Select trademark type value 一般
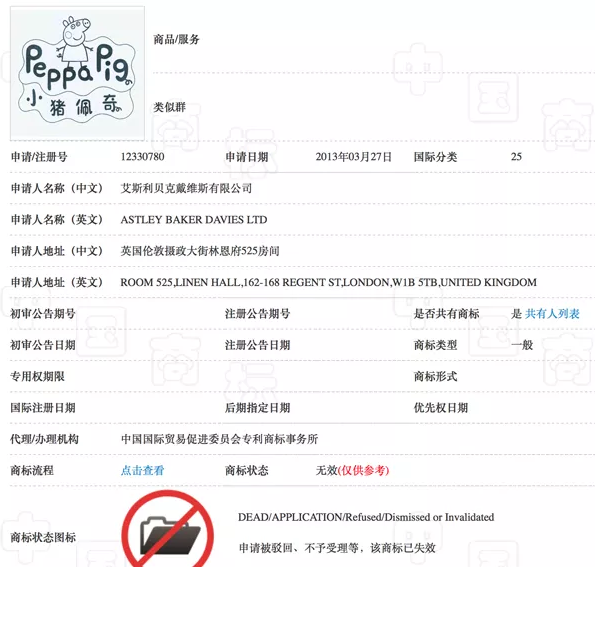The image size is (614, 623). click(522, 345)
